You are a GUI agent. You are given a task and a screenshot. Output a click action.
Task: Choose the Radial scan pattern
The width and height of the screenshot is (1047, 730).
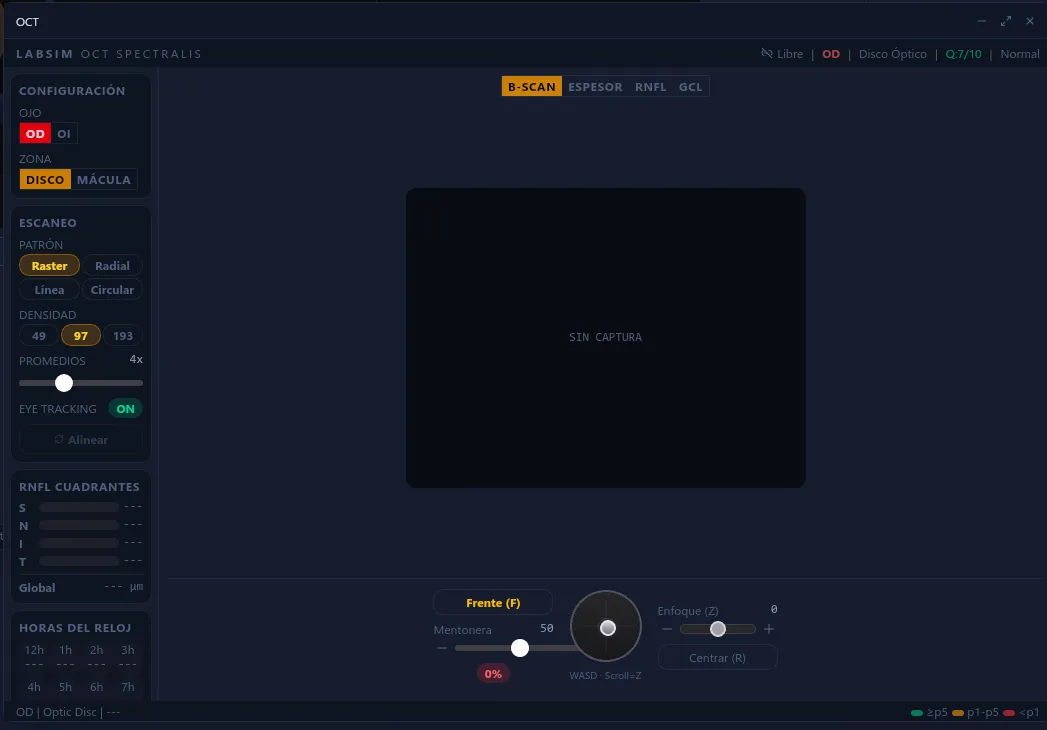[x=112, y=266]
